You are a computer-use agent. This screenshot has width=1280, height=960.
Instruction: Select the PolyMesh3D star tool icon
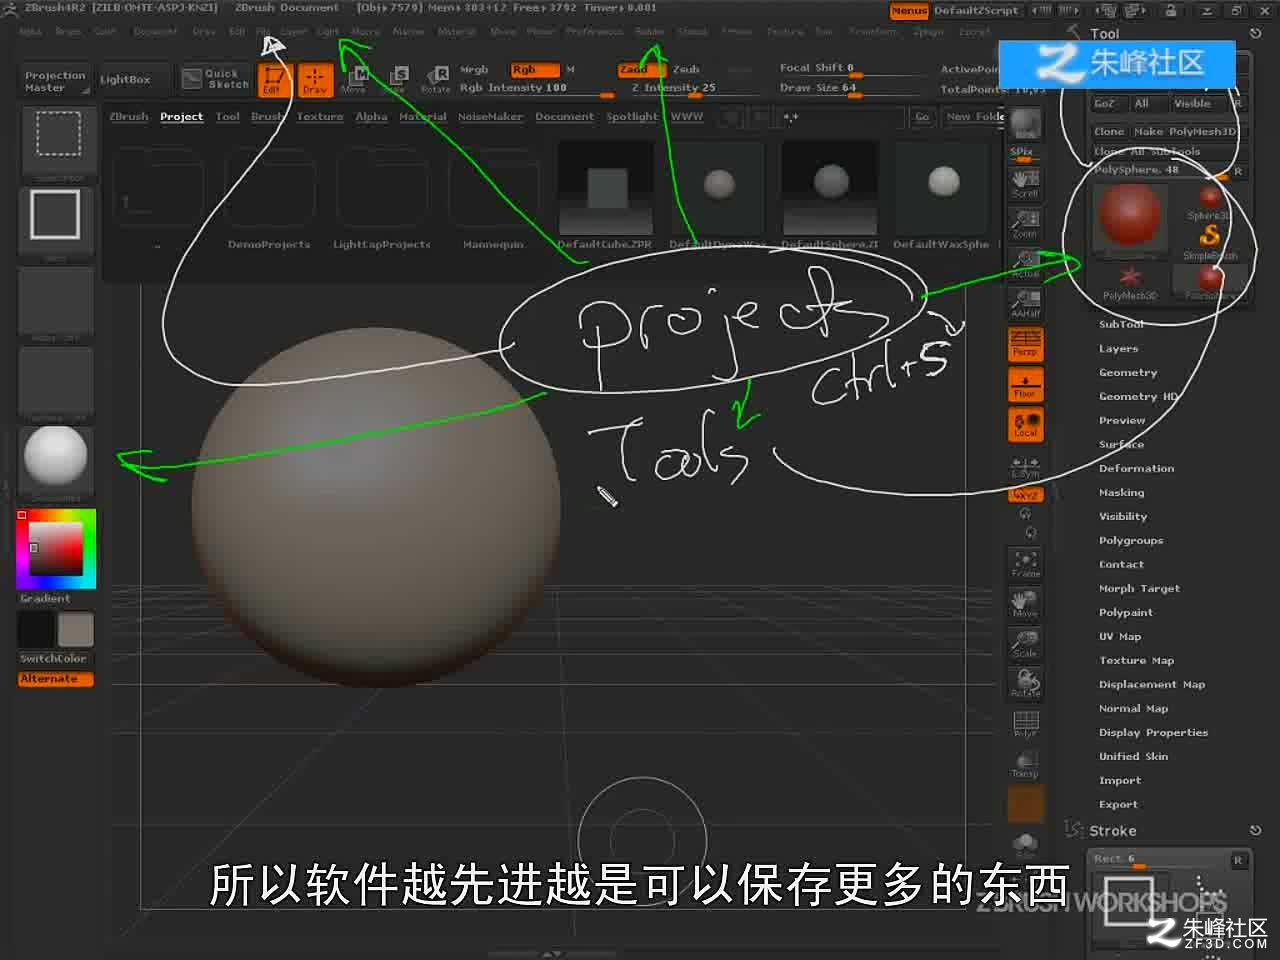click(1130, 281)
